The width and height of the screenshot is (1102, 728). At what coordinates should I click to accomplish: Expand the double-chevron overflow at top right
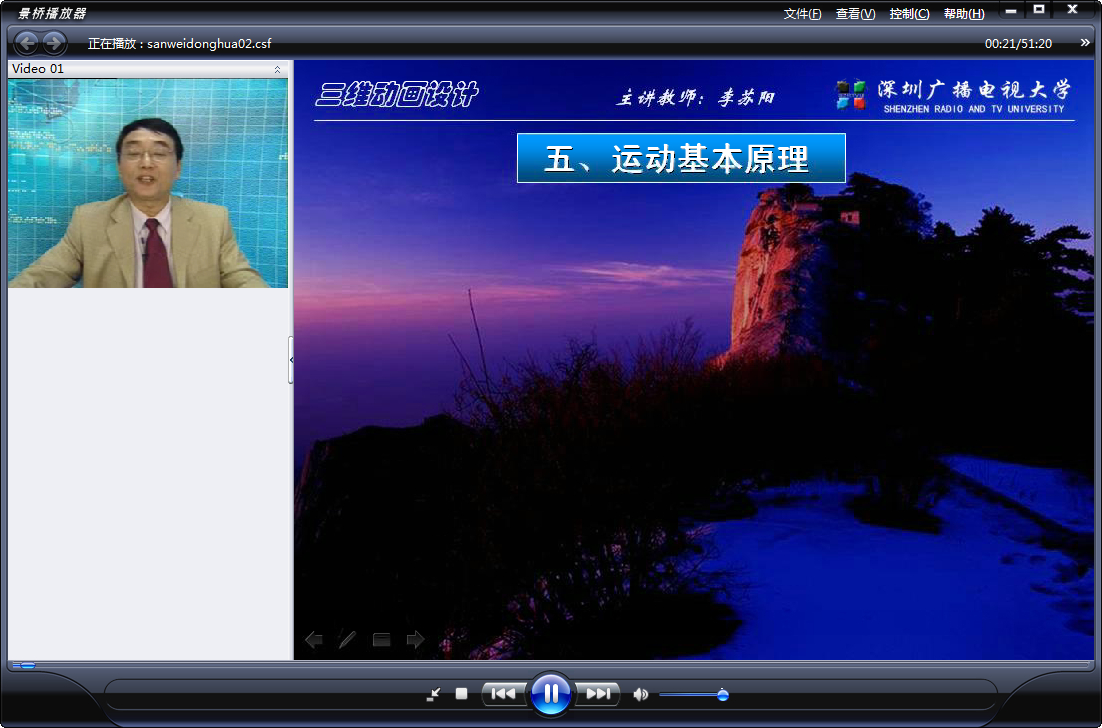(x=1085, y=44)
